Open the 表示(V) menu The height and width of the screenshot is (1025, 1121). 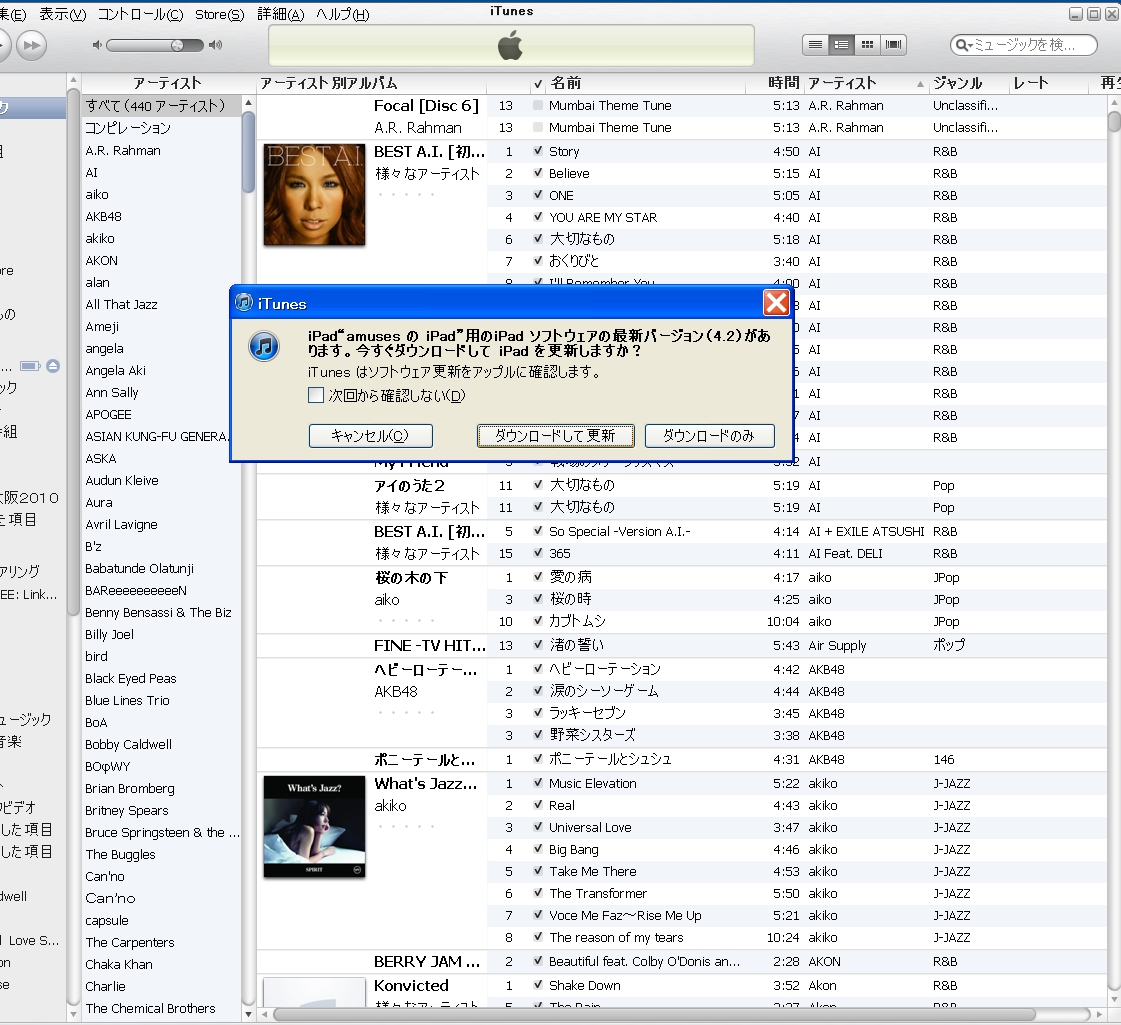(62, 14)
